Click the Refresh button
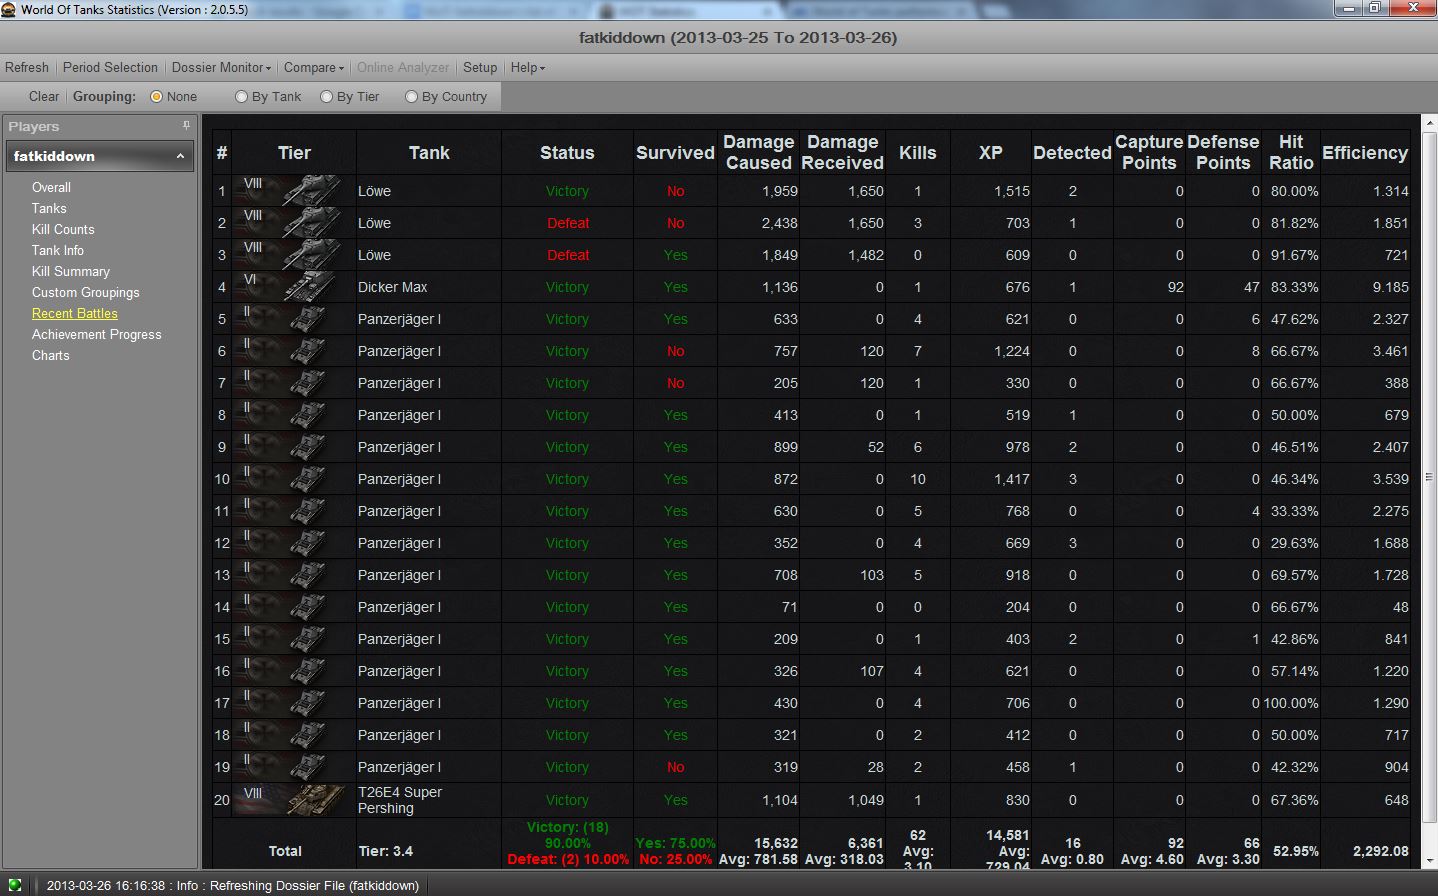The width and height of the screenshot is (1438, 896). point(26,67)
